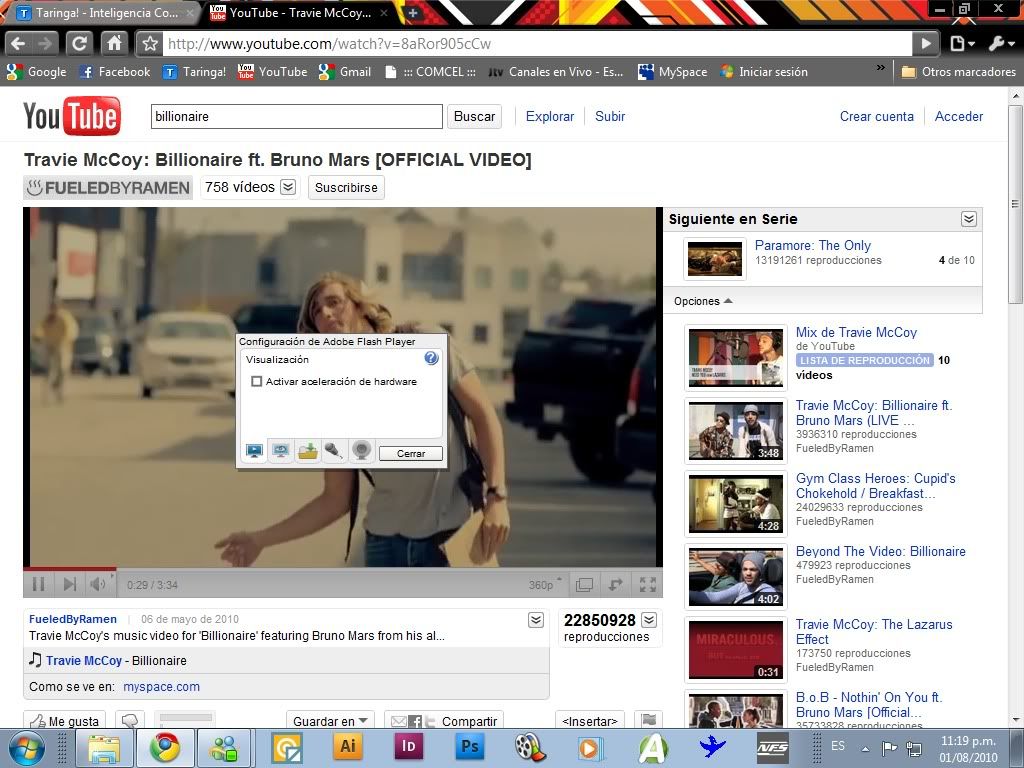Click the Acceder sign-in link

959,116
